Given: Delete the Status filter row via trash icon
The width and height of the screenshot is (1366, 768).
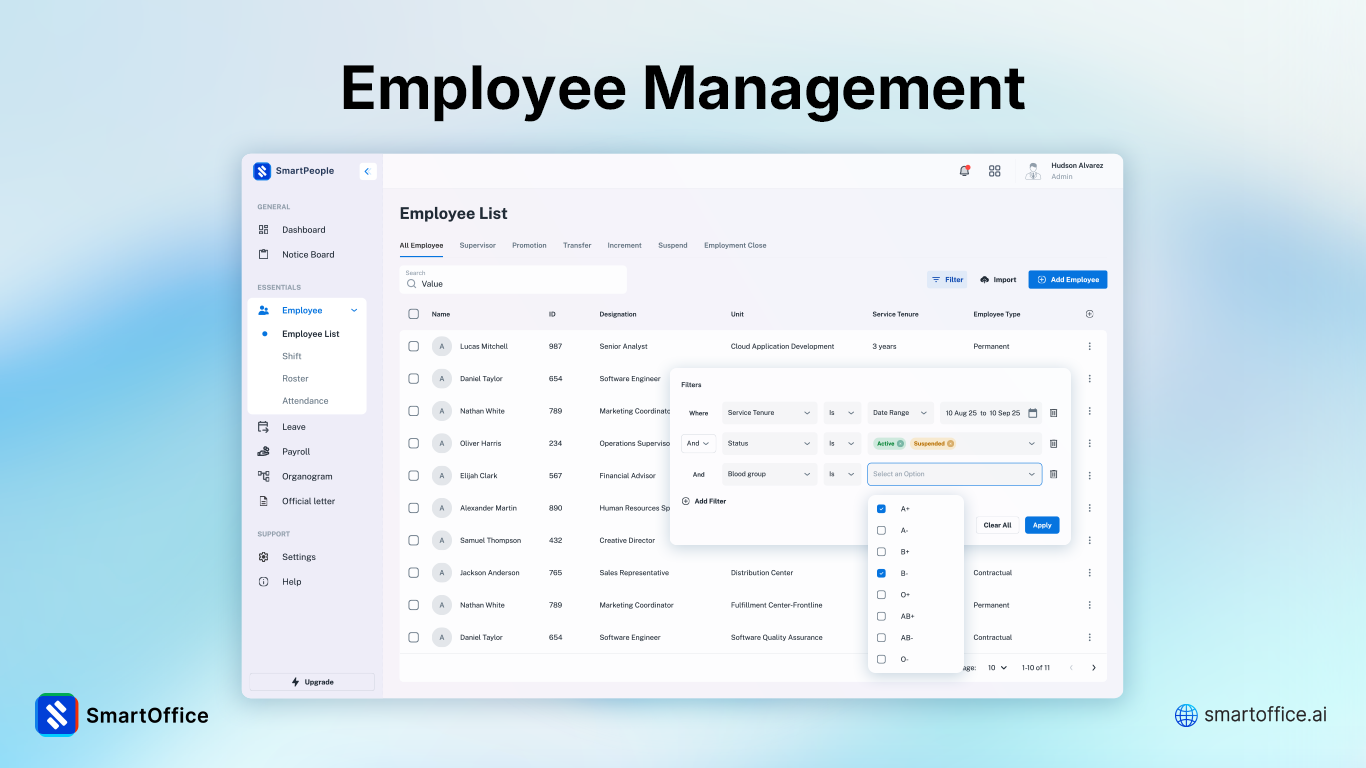Looking at the screenshot, I should 1054,443.
